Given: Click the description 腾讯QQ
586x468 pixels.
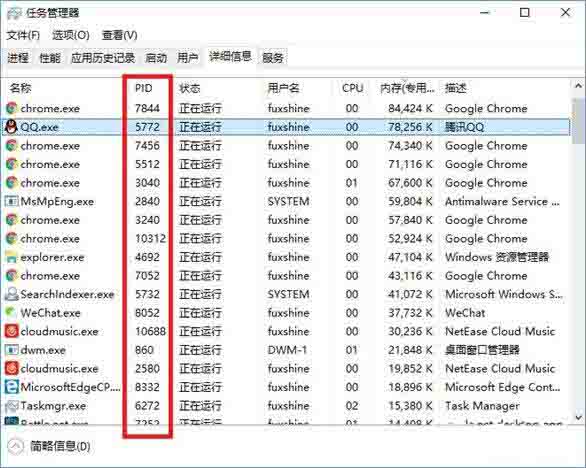Looking at the screenshot, I should tap(465, 127).
